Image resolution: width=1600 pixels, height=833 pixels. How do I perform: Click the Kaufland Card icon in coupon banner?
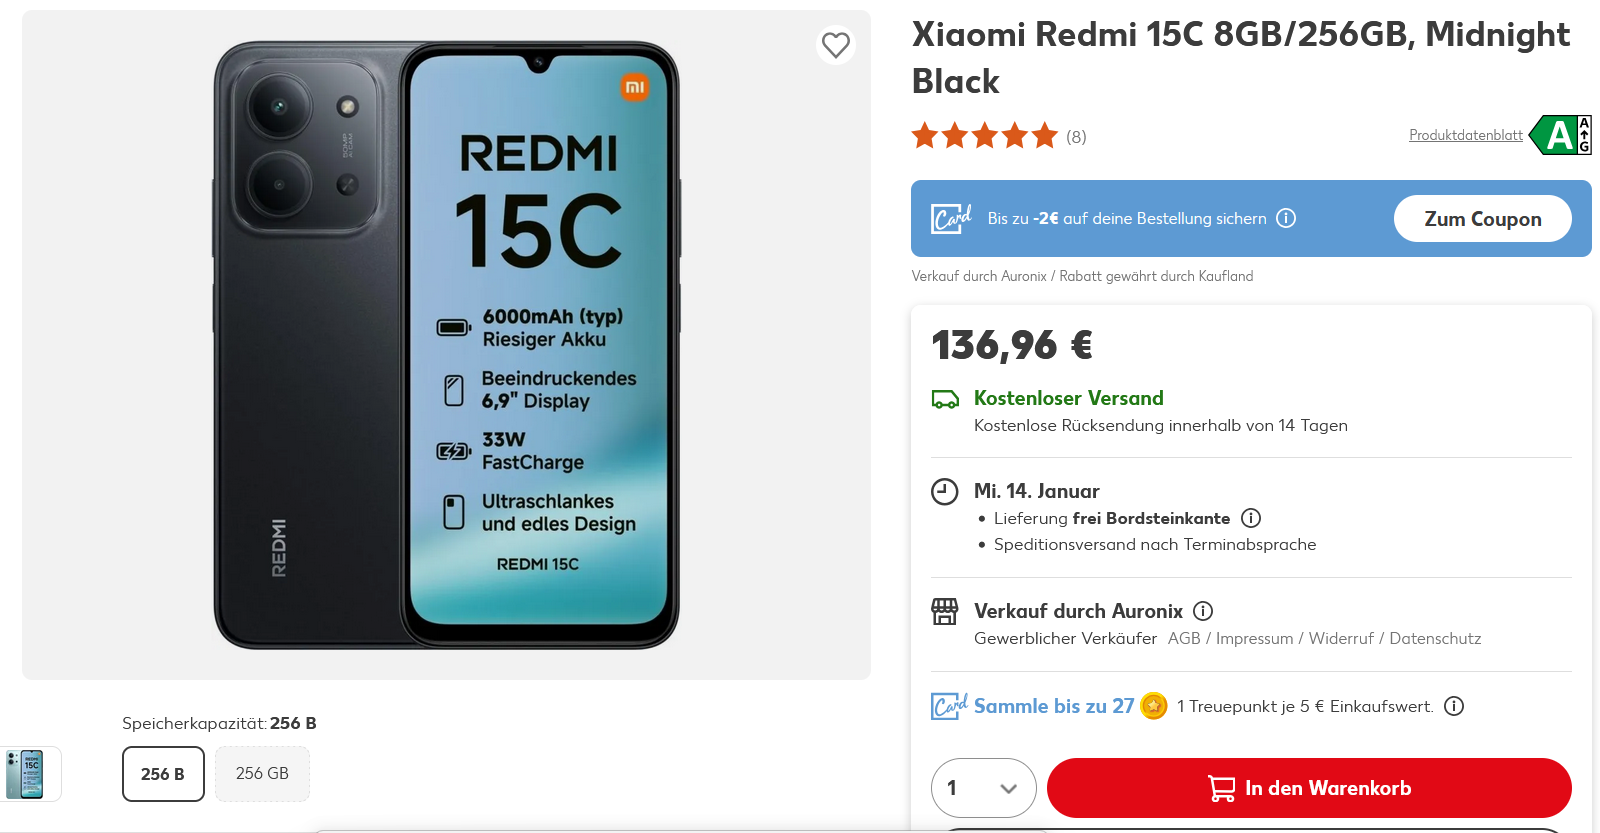[x=951, y=218]
